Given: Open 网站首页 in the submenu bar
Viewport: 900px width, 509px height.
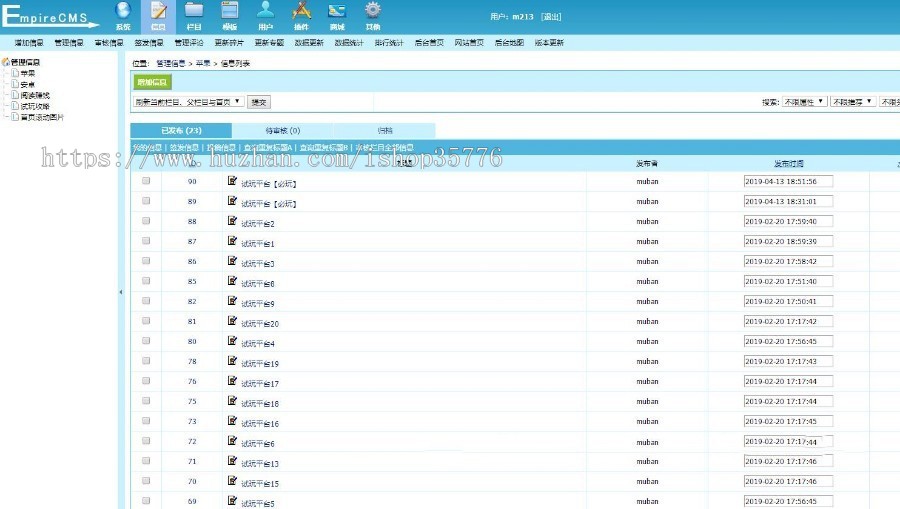Looking at the screenshot, I should click(x=469, y=42).
